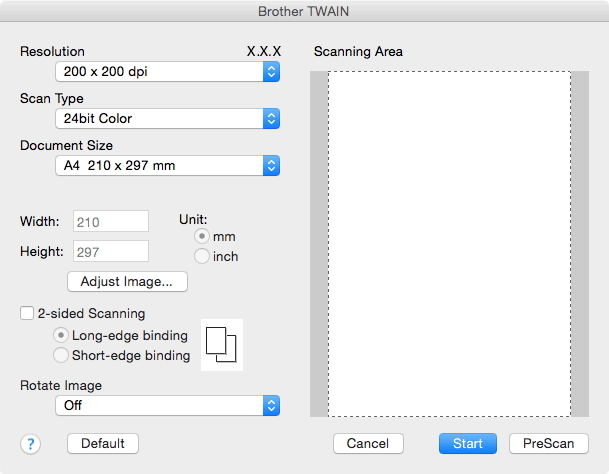The image size is (609, 474).
Task: Begin scanning with the Start button
Action: point(468,444)
